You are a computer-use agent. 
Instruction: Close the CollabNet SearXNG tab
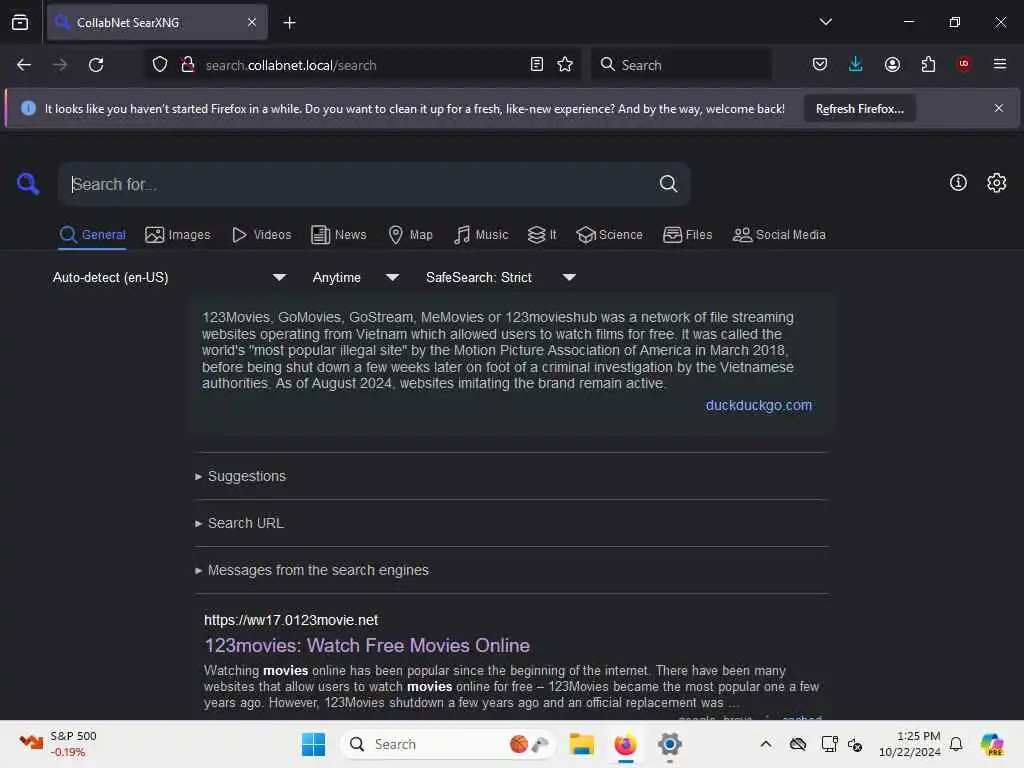[252, 23]
